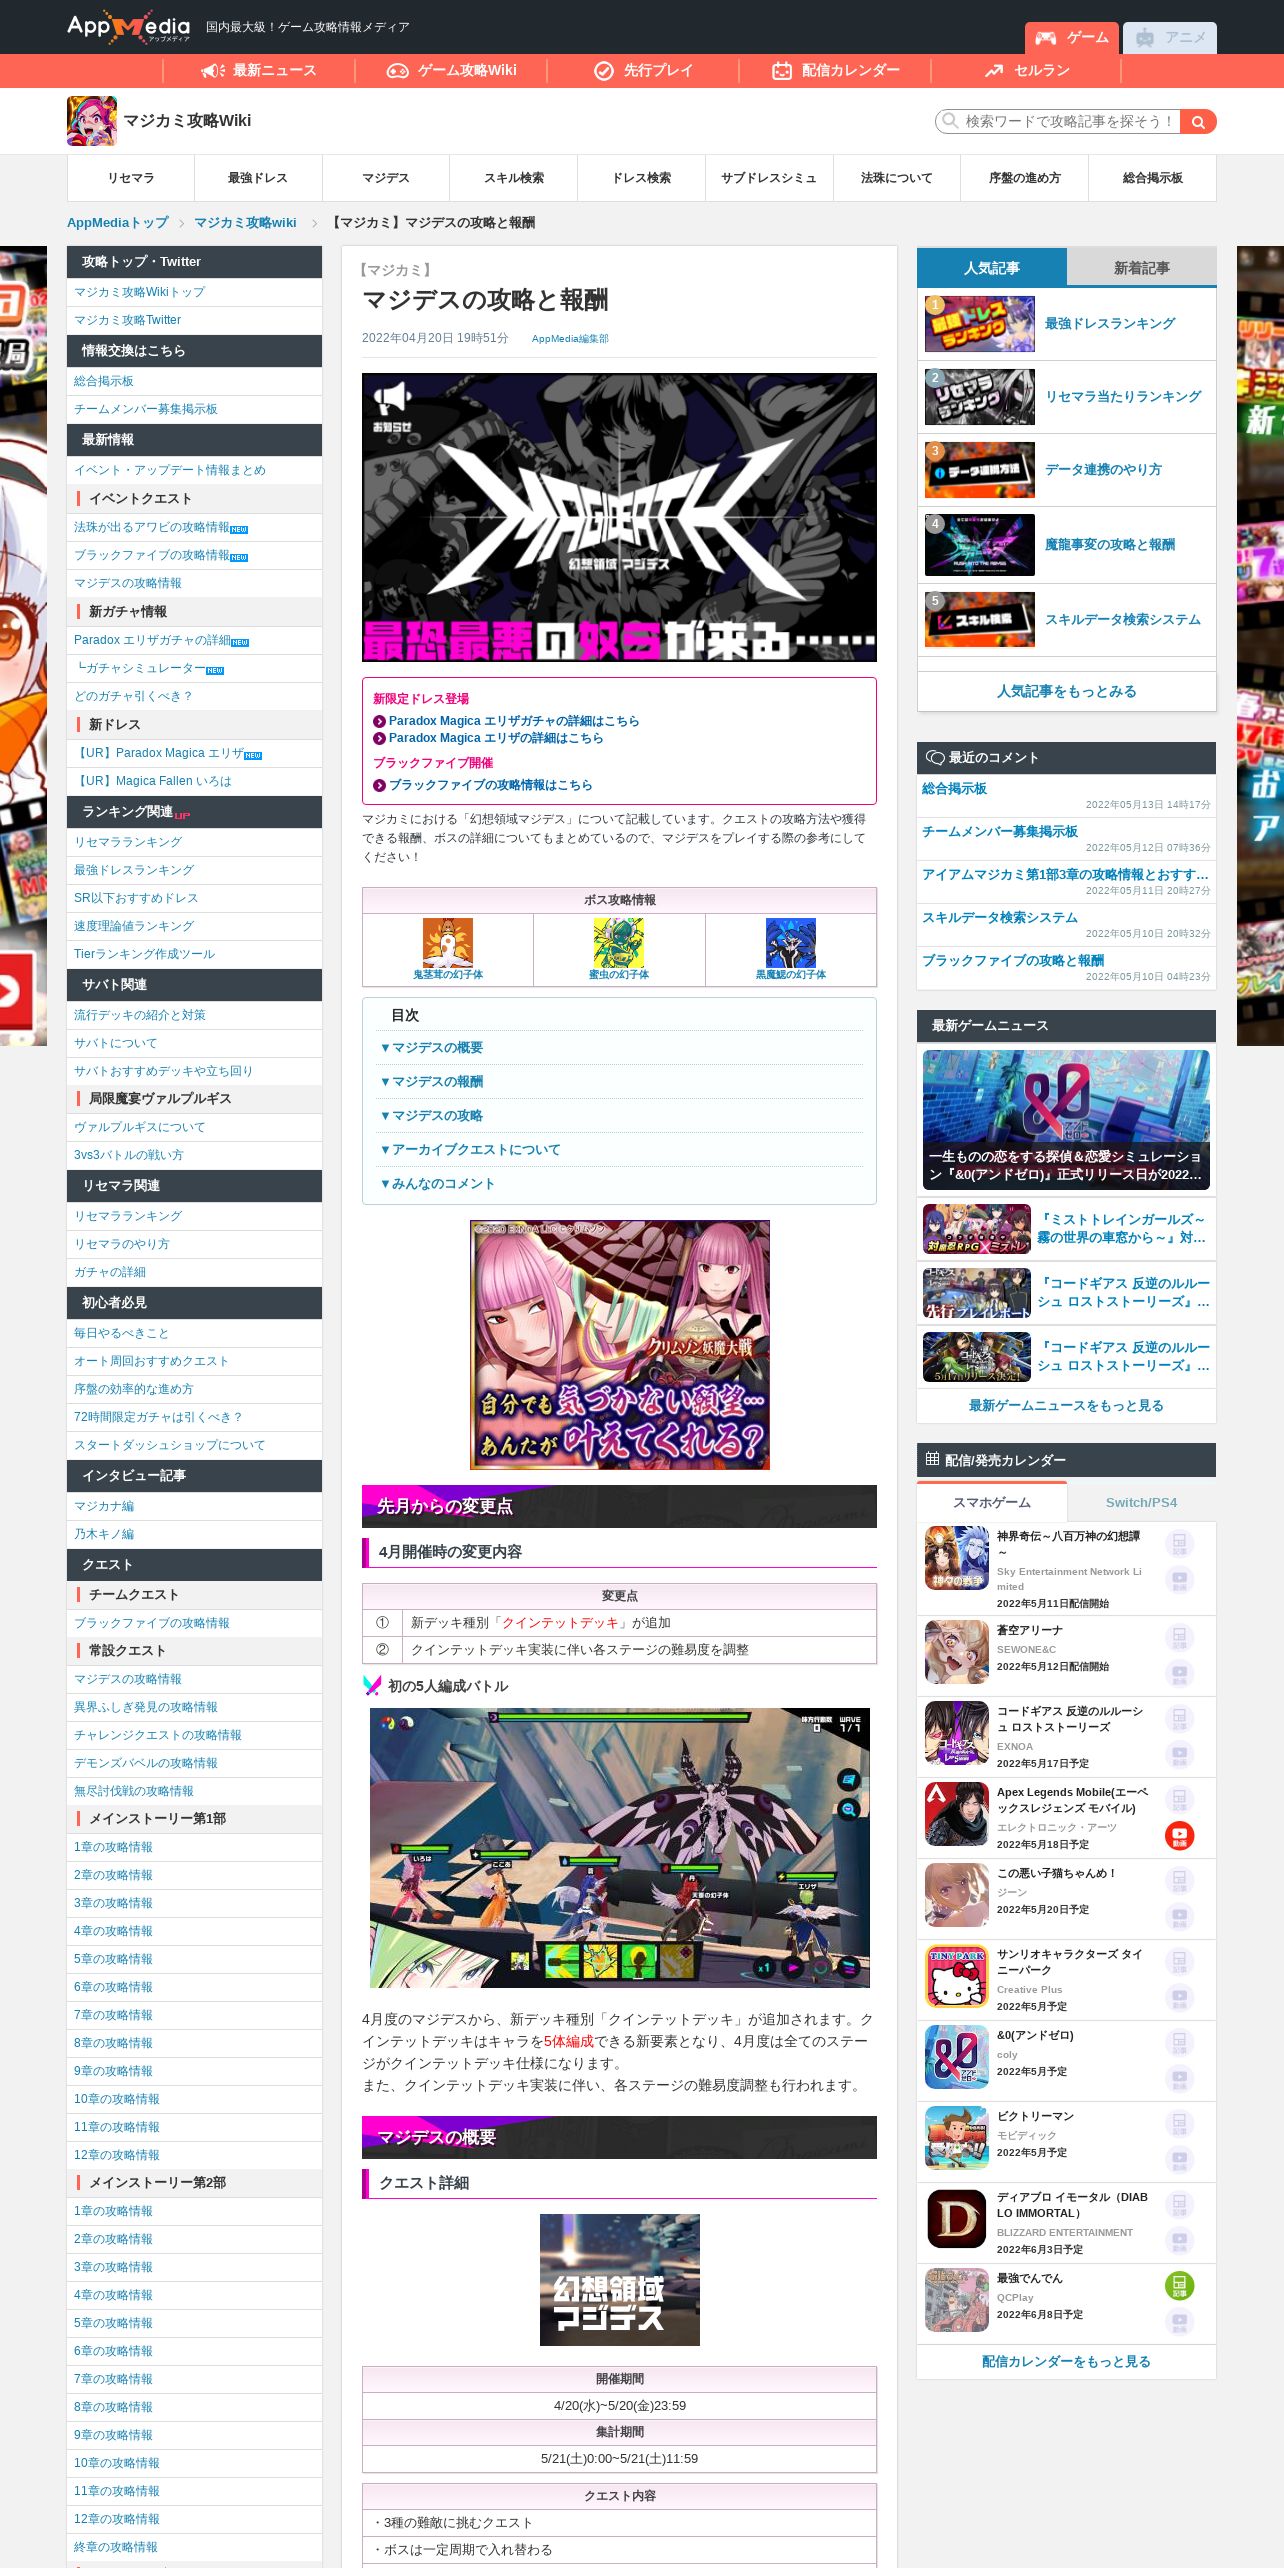Viewport: 1284px width, 2568px height.
Task: Click red video icon for Apex Legends Mobile
Action: [x=1179, y=1836]
